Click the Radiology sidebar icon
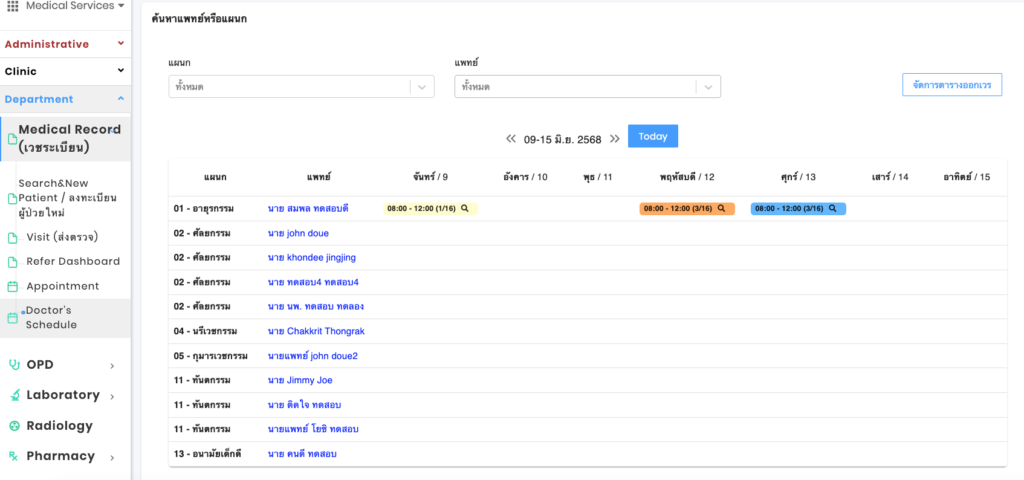The image size is (1024, 480). (x=14, y=426)
